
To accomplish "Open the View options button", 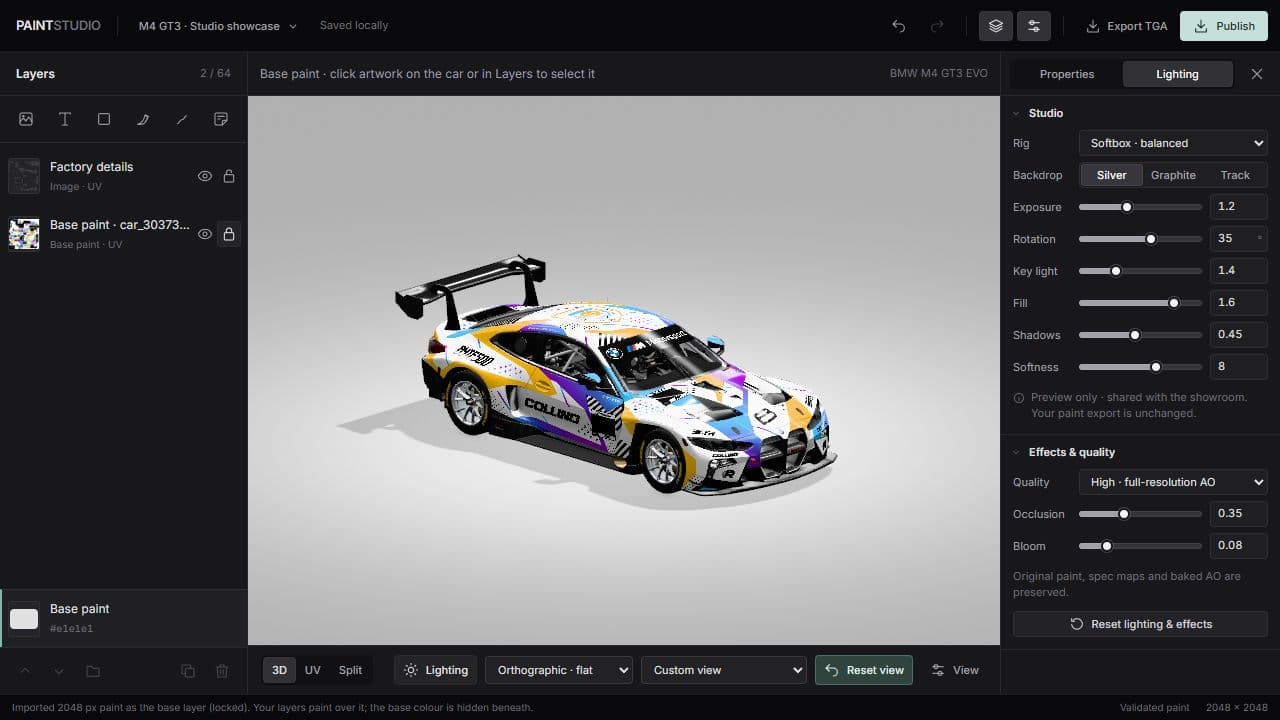I will click(955, 670).
